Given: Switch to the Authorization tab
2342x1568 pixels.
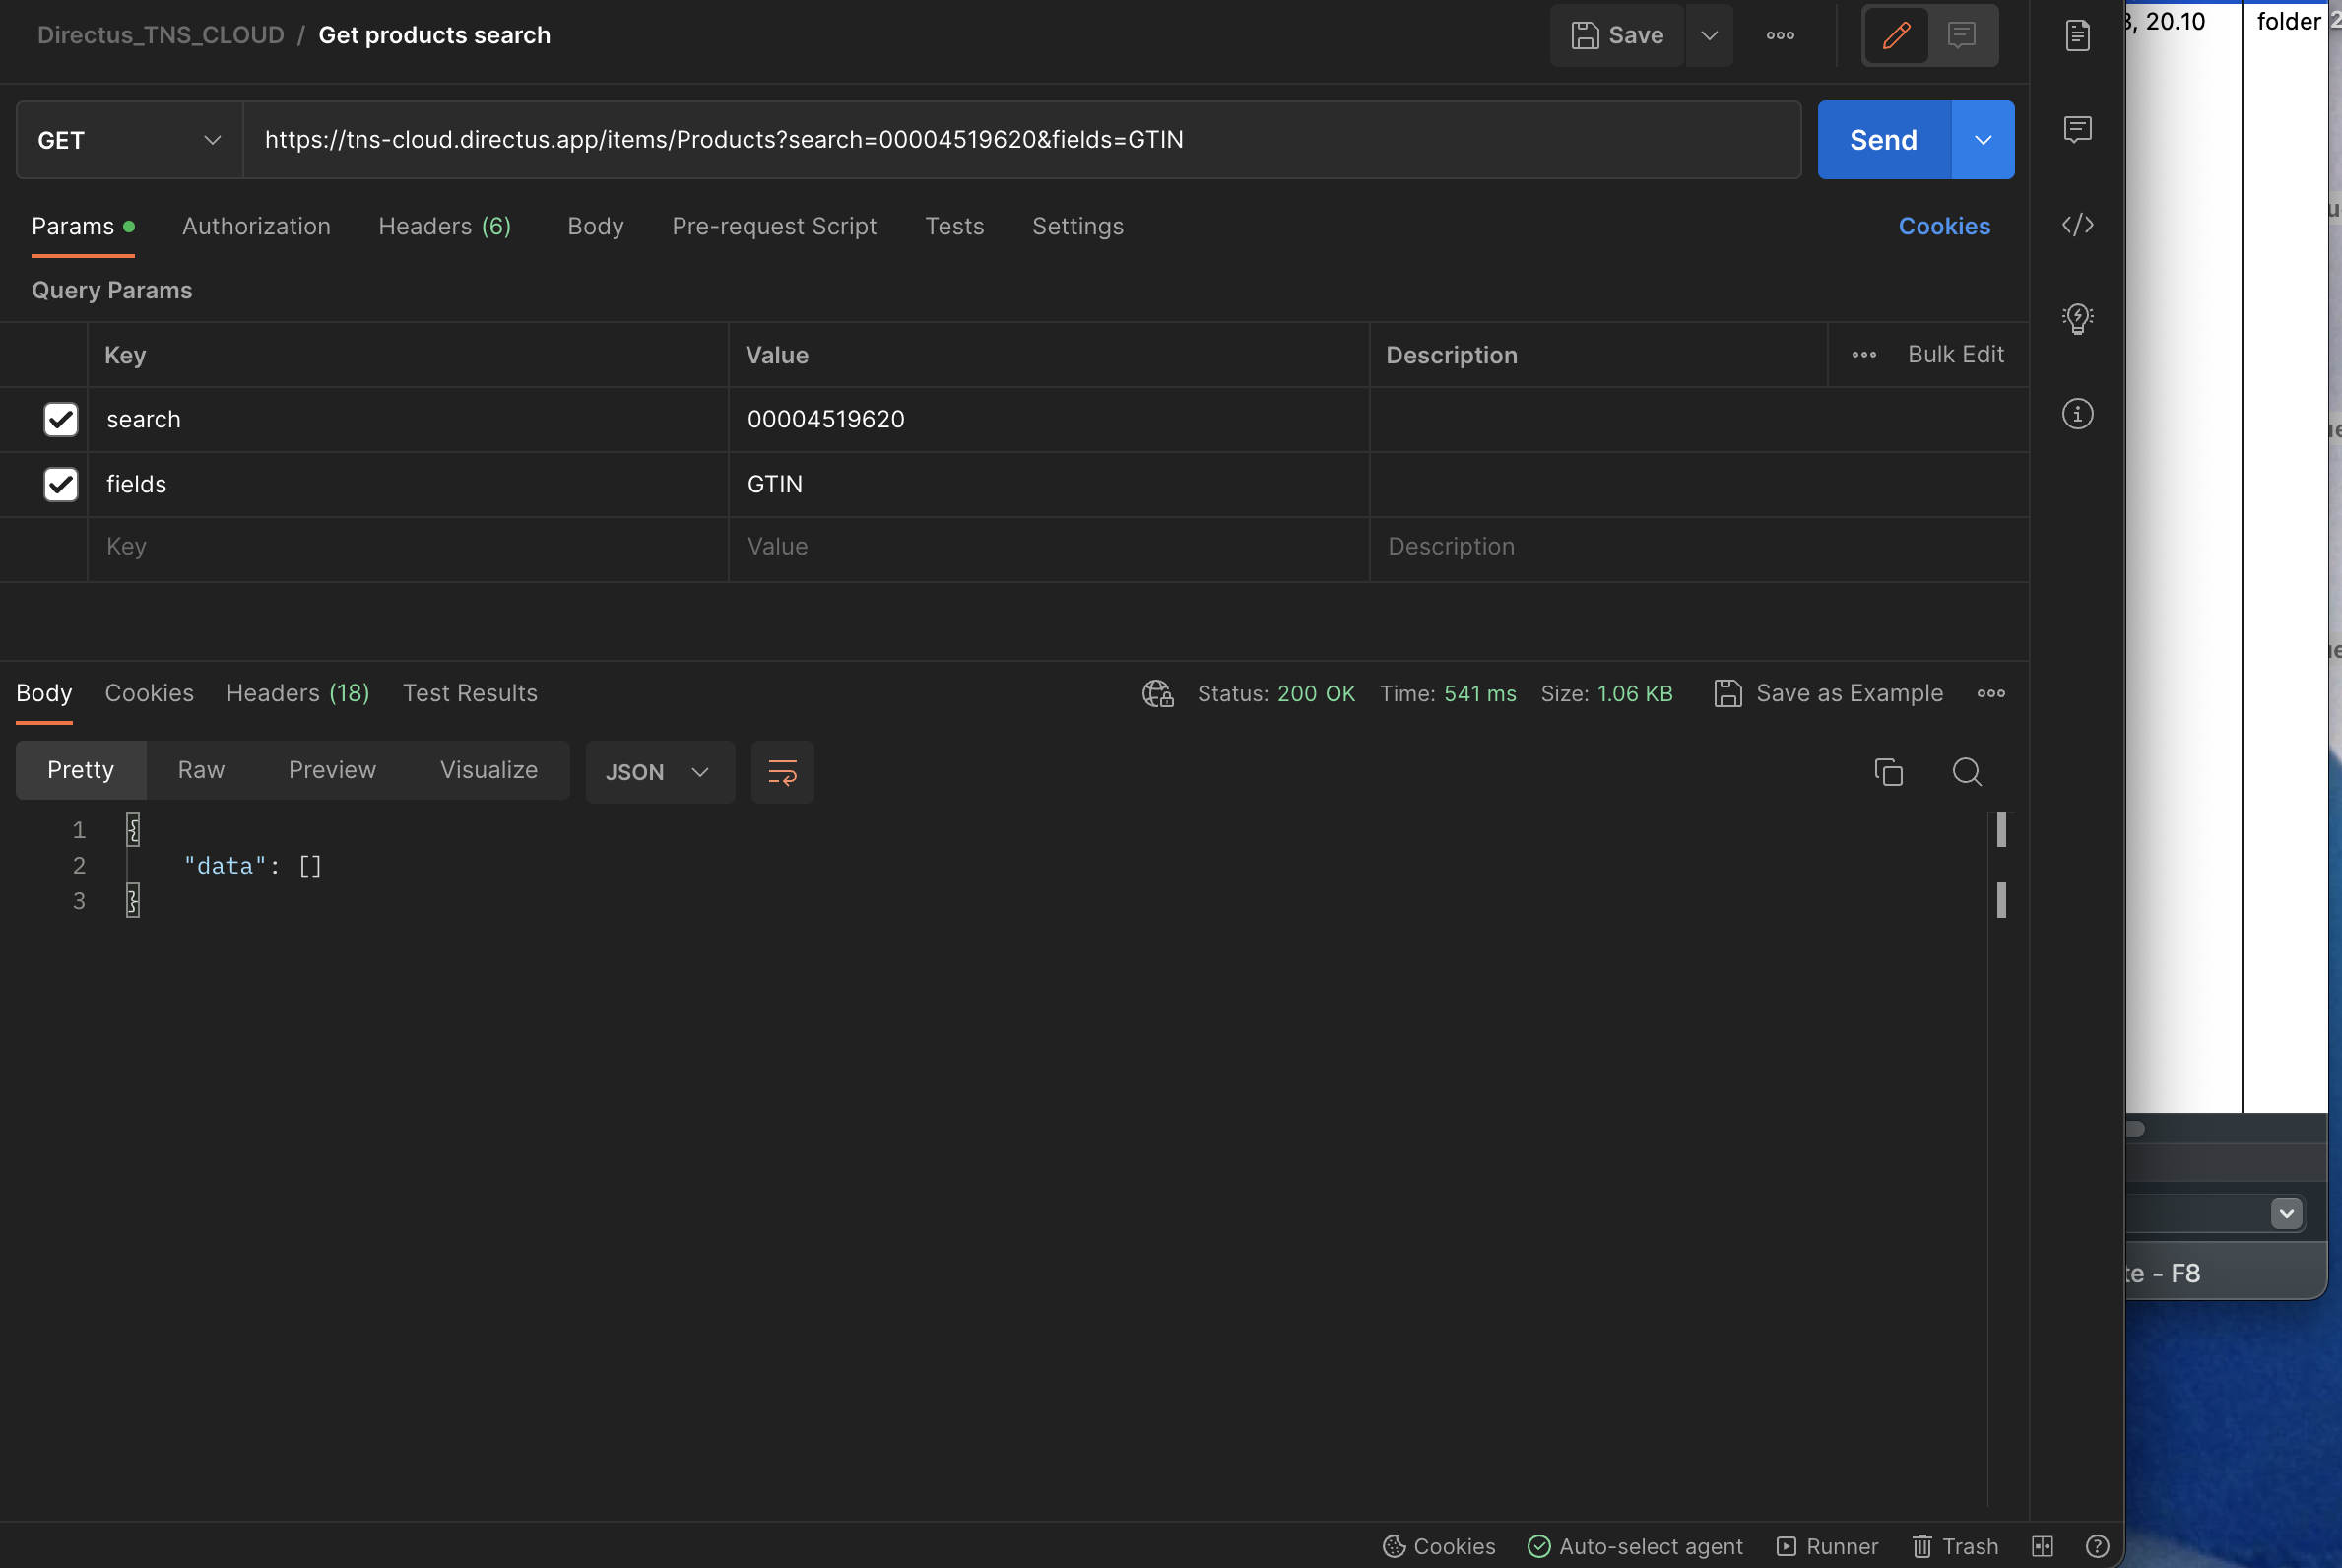Looking at the screenshot, I should [x=256, y=226].
